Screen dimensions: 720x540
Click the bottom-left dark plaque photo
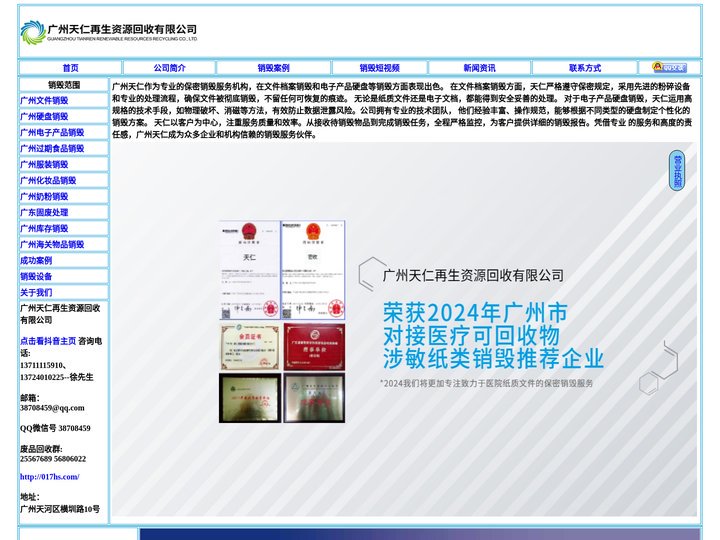click(250, 398)
